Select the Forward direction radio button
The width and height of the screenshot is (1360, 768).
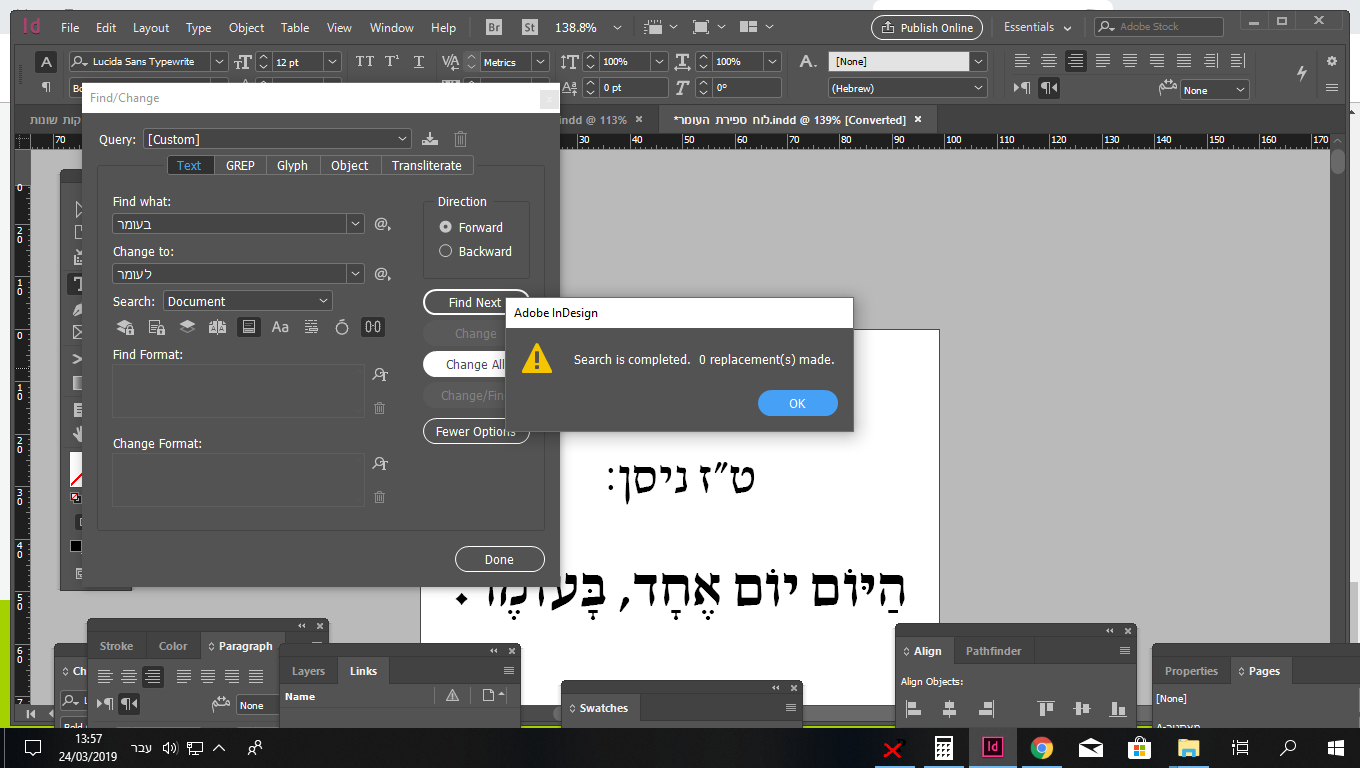click(x=445, y=227)
